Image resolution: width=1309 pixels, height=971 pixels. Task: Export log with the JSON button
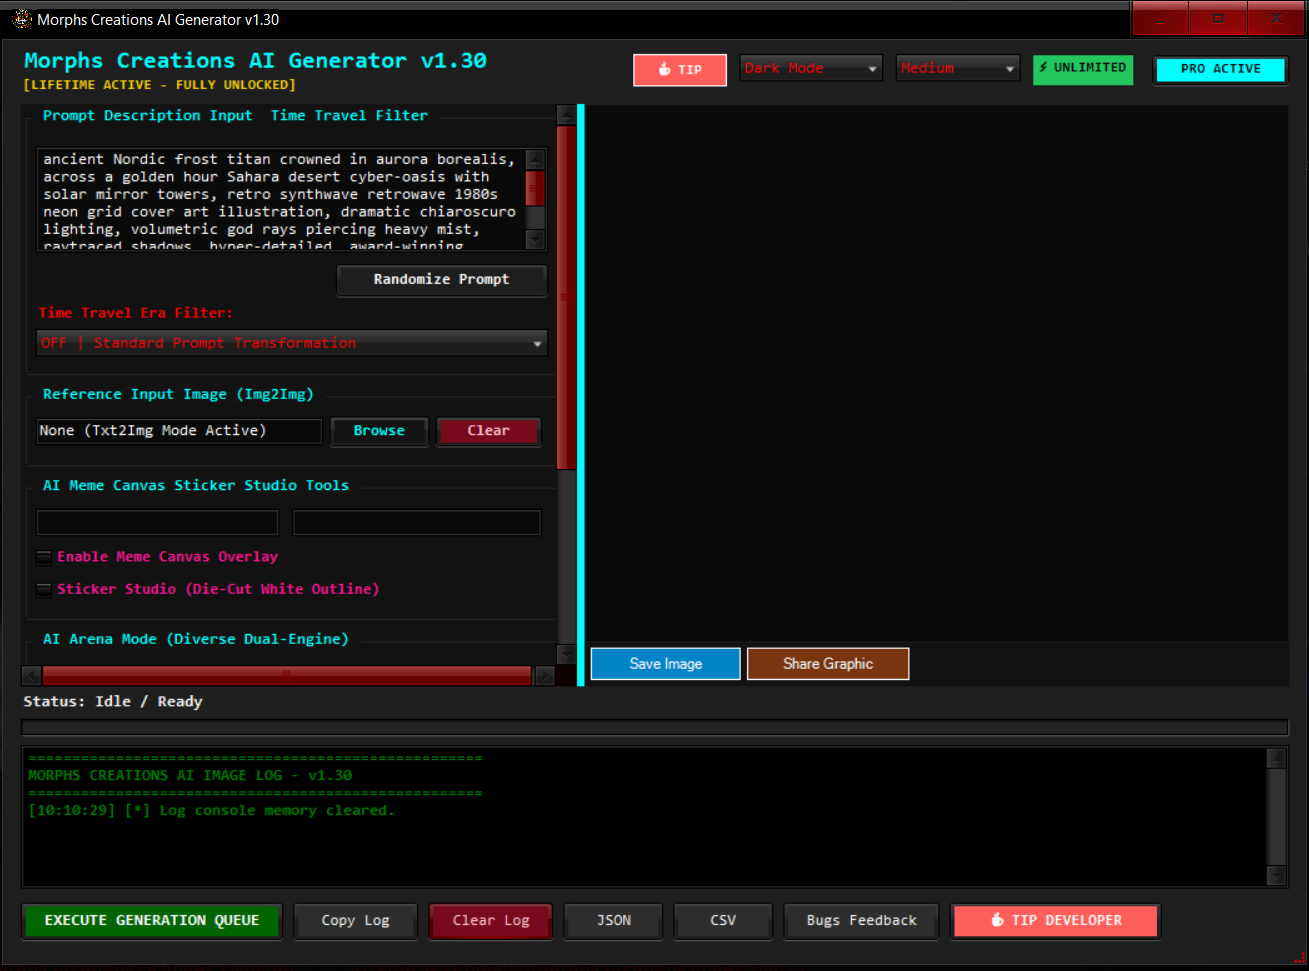(614, 921)
